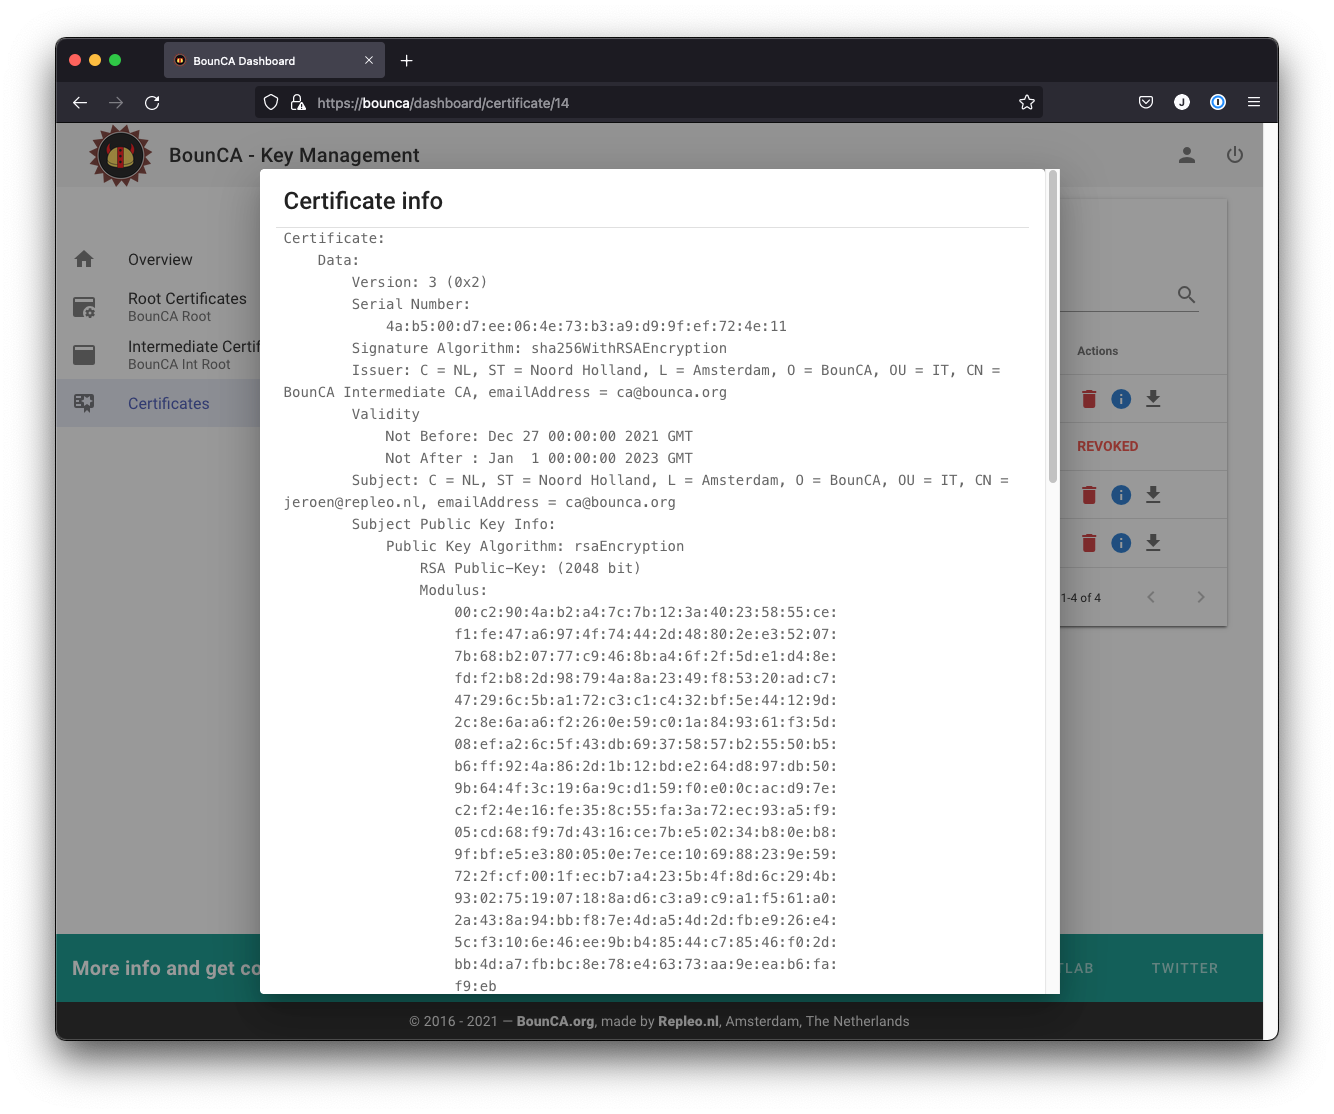The height and width of the screenshot is (1114, 1334).
Task: Bookmark page with the star icon
Action: click(1026, 102)
